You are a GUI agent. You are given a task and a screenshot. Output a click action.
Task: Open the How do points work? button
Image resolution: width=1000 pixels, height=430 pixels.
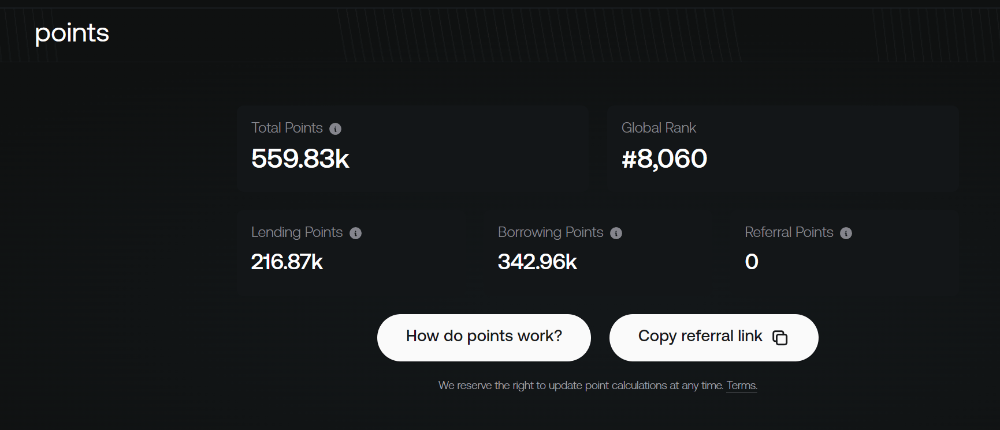point(484,337)
